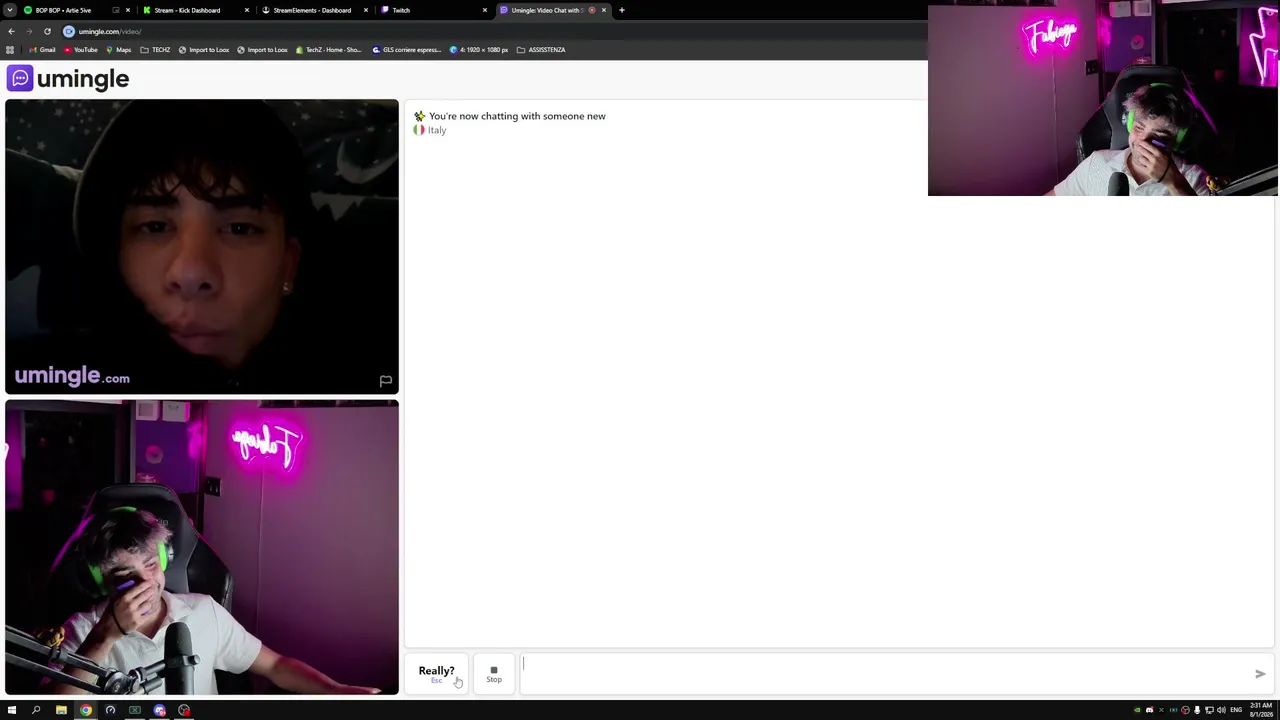Screen dimensions: 1280x720
Task: Open Discord icon in system tray
Action: (x=1149, y=710)
